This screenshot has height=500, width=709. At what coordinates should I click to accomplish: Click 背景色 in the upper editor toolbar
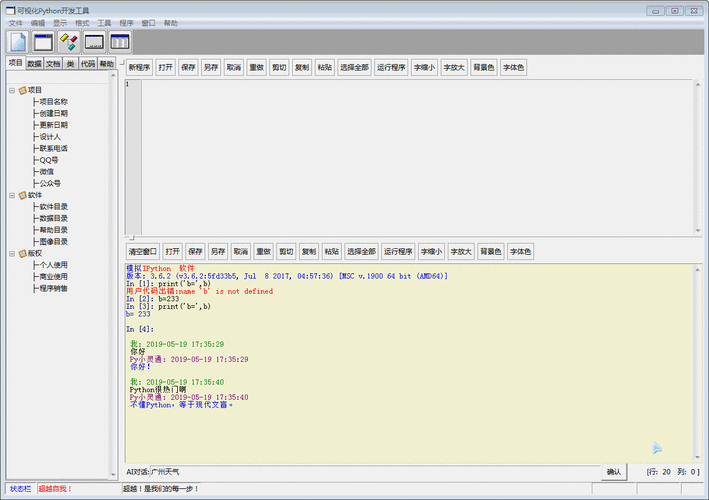485,68
